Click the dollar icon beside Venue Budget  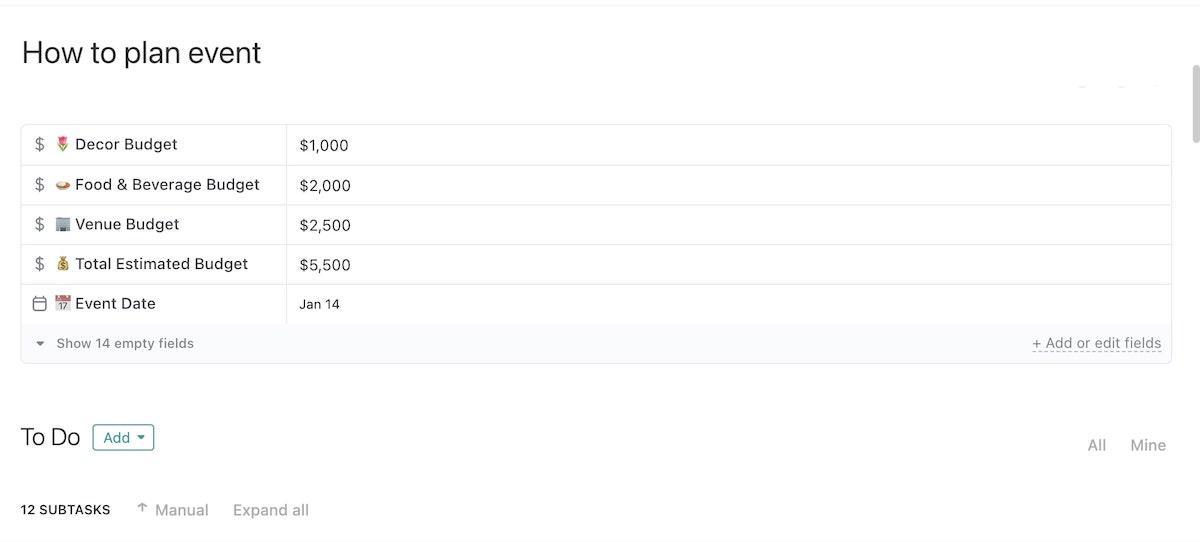pos(40,224)
